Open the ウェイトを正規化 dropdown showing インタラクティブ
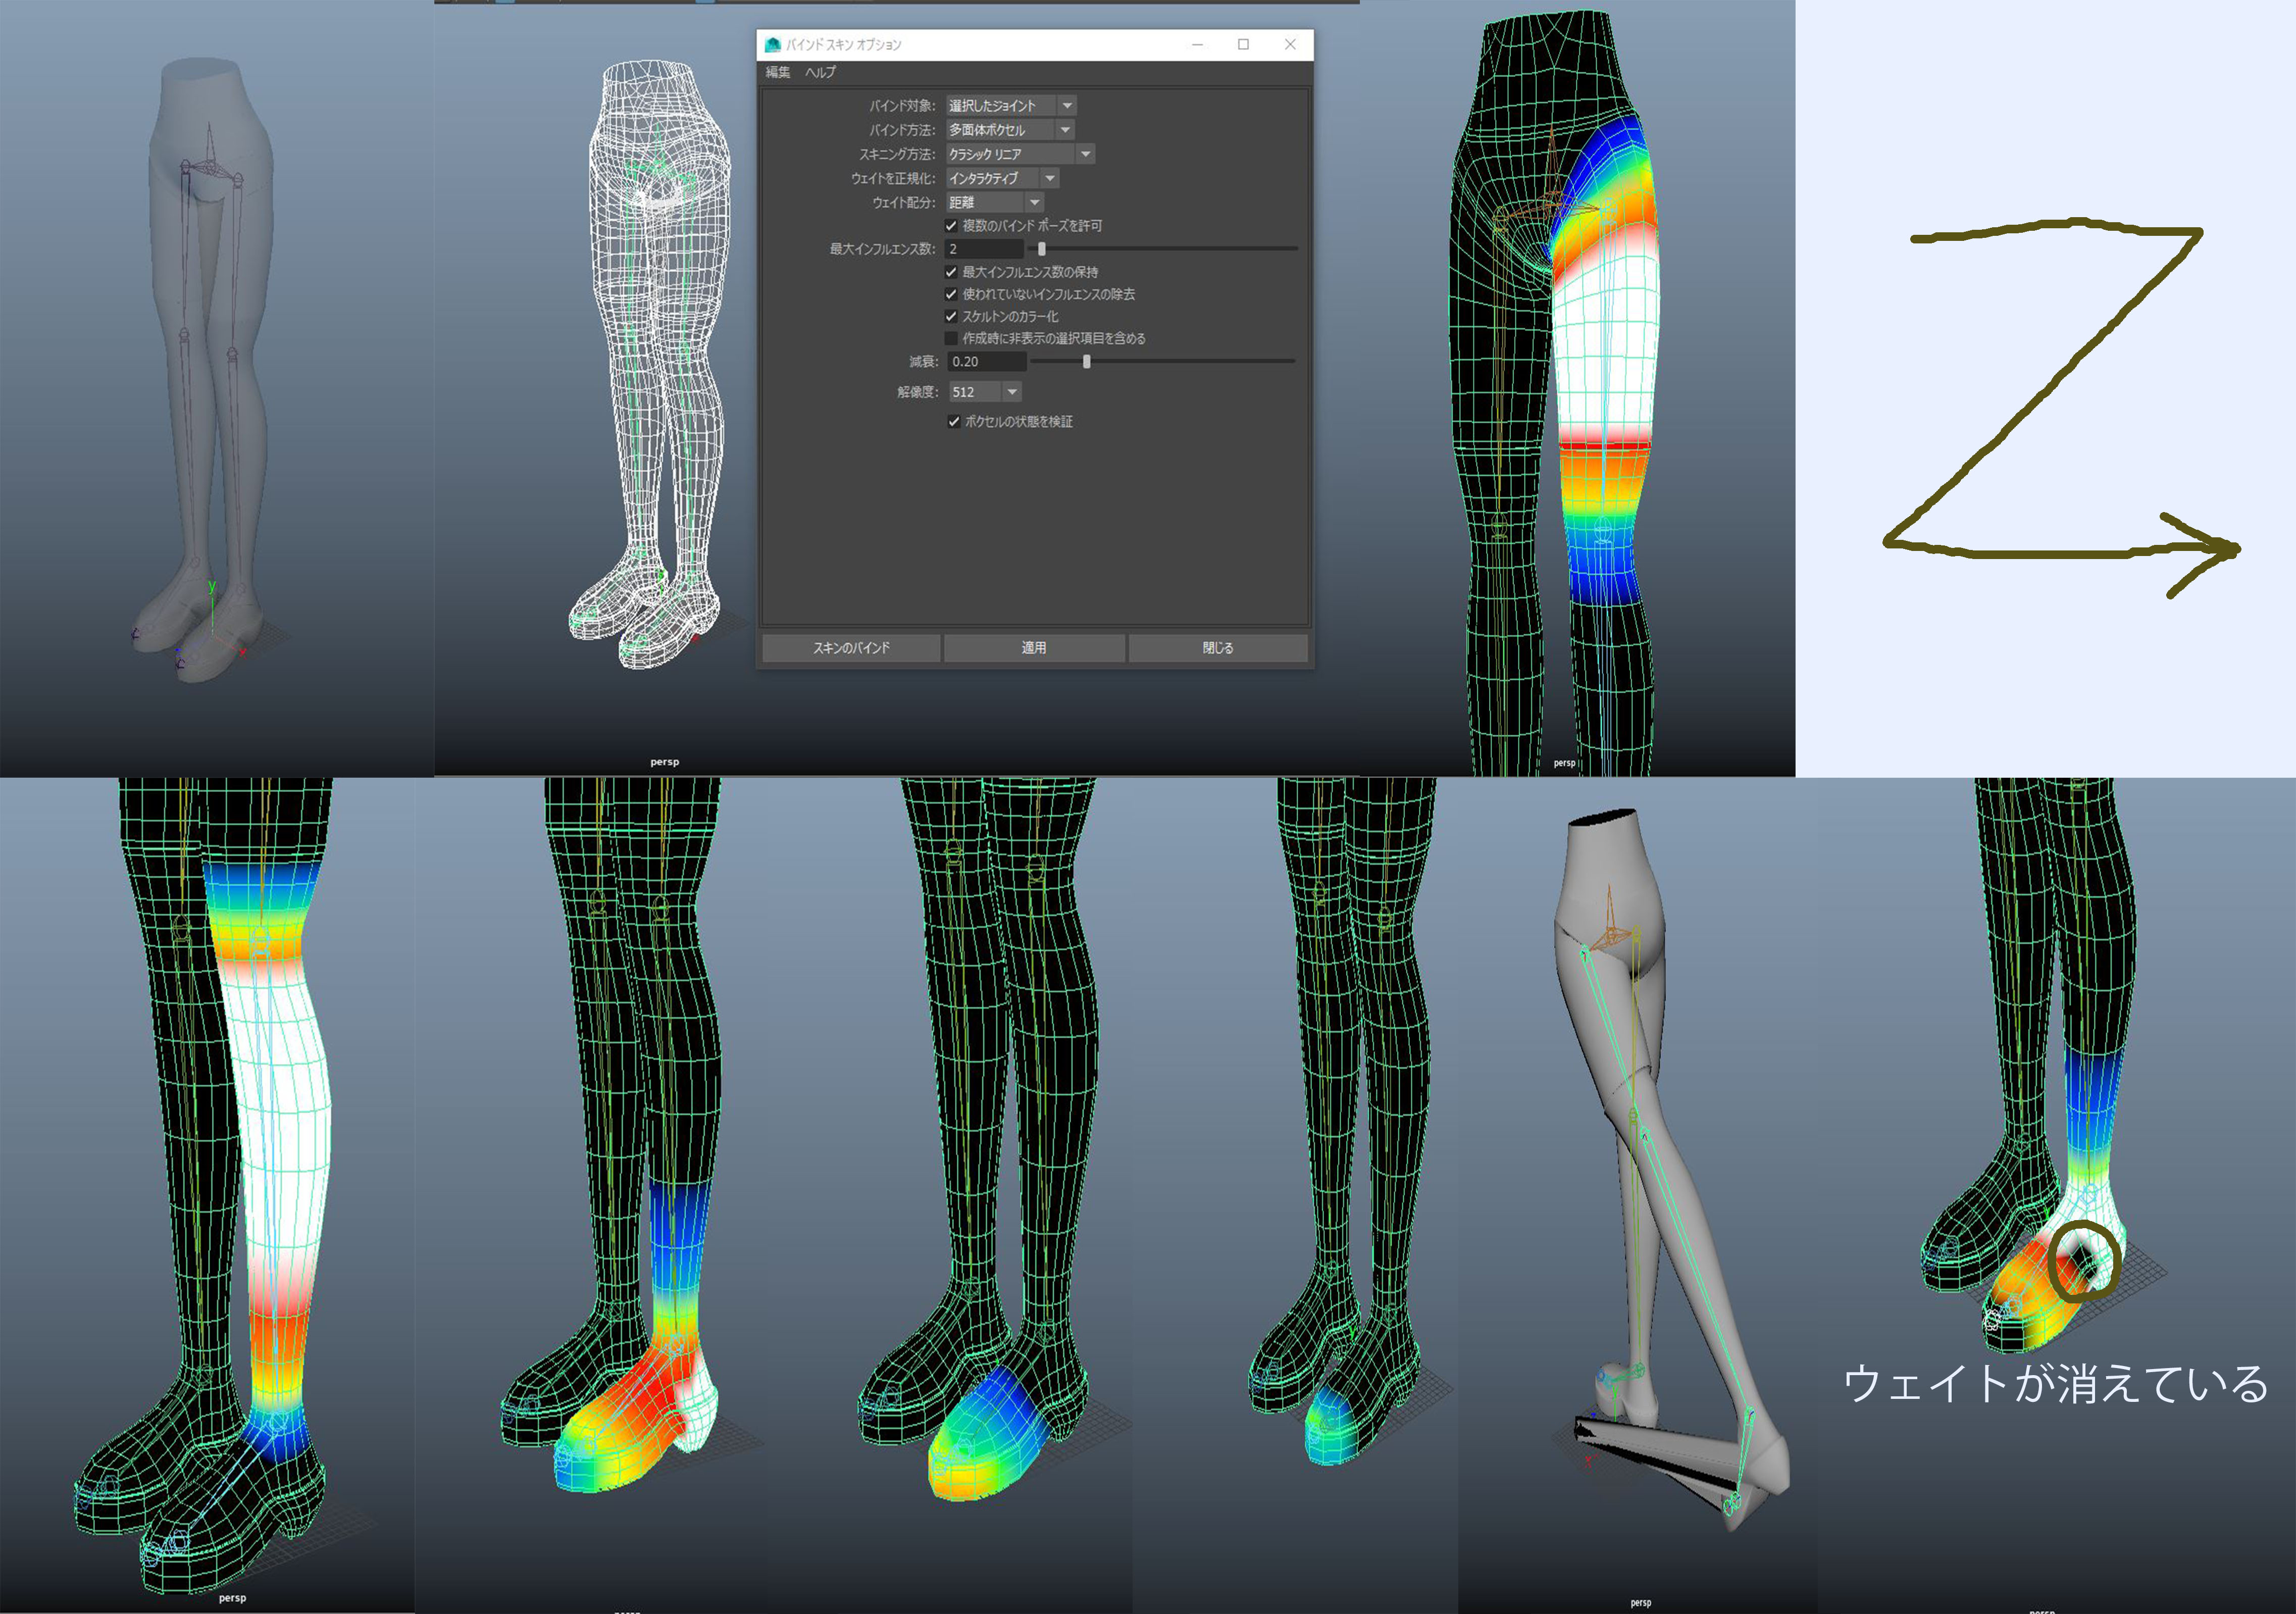 click(1002, 178)
